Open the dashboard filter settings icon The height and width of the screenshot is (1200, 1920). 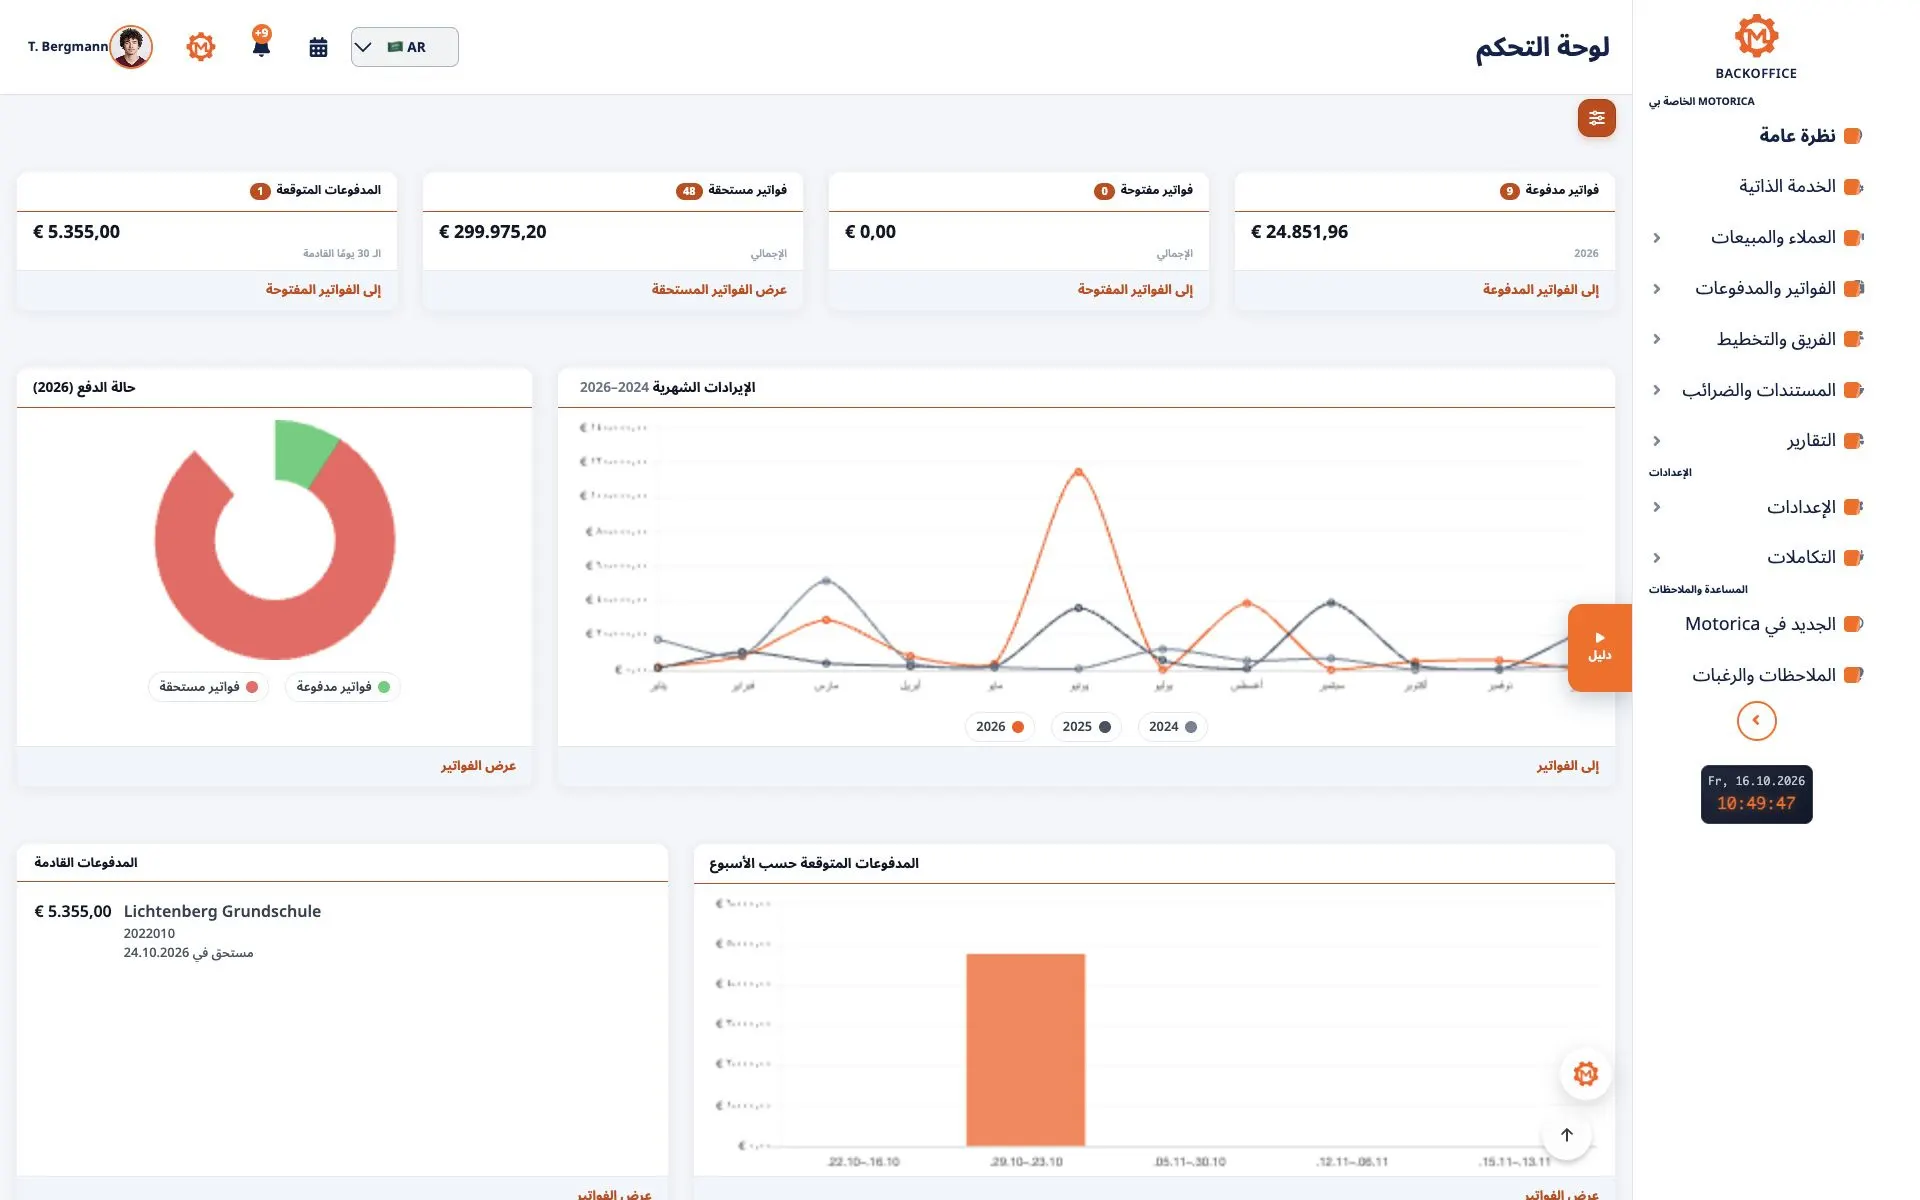[x=1596, y=118]
